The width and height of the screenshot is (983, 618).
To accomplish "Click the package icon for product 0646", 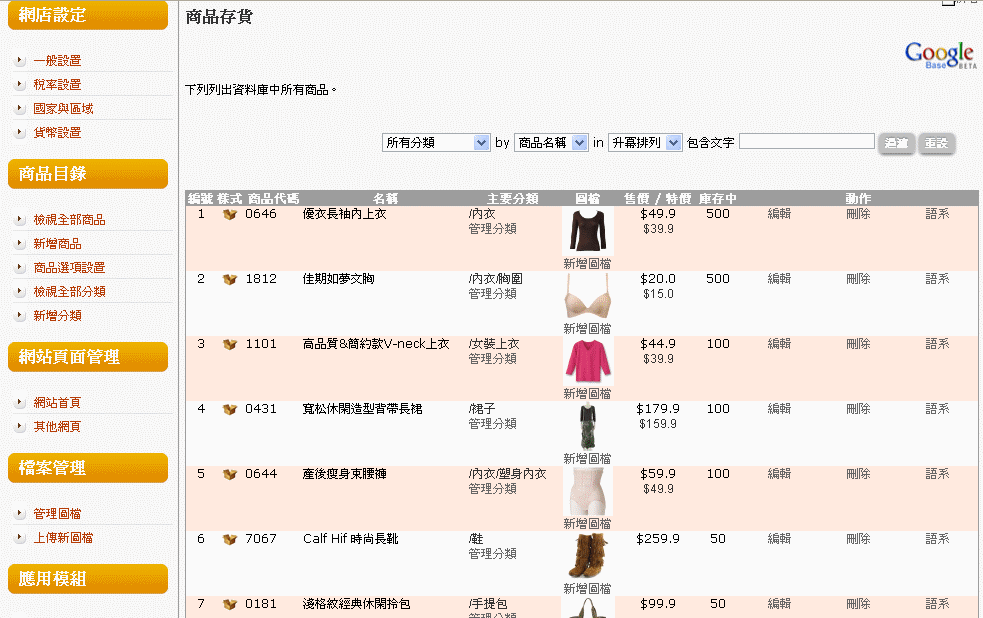I will (230, 214).
